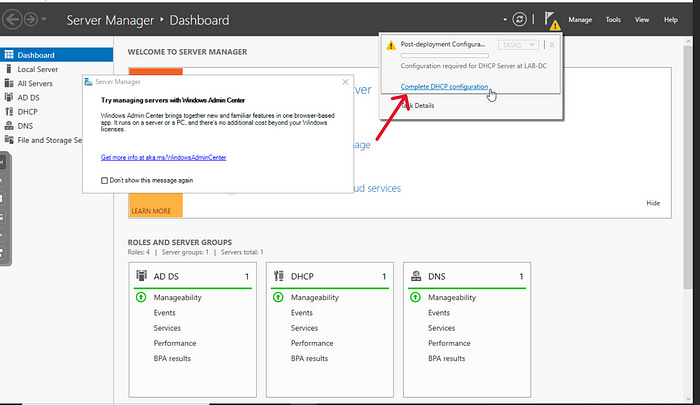The height and width of the screenshot is (405, 700).
Task: Open the View menu
Action: pyautogui.click(x=642, y=20)
